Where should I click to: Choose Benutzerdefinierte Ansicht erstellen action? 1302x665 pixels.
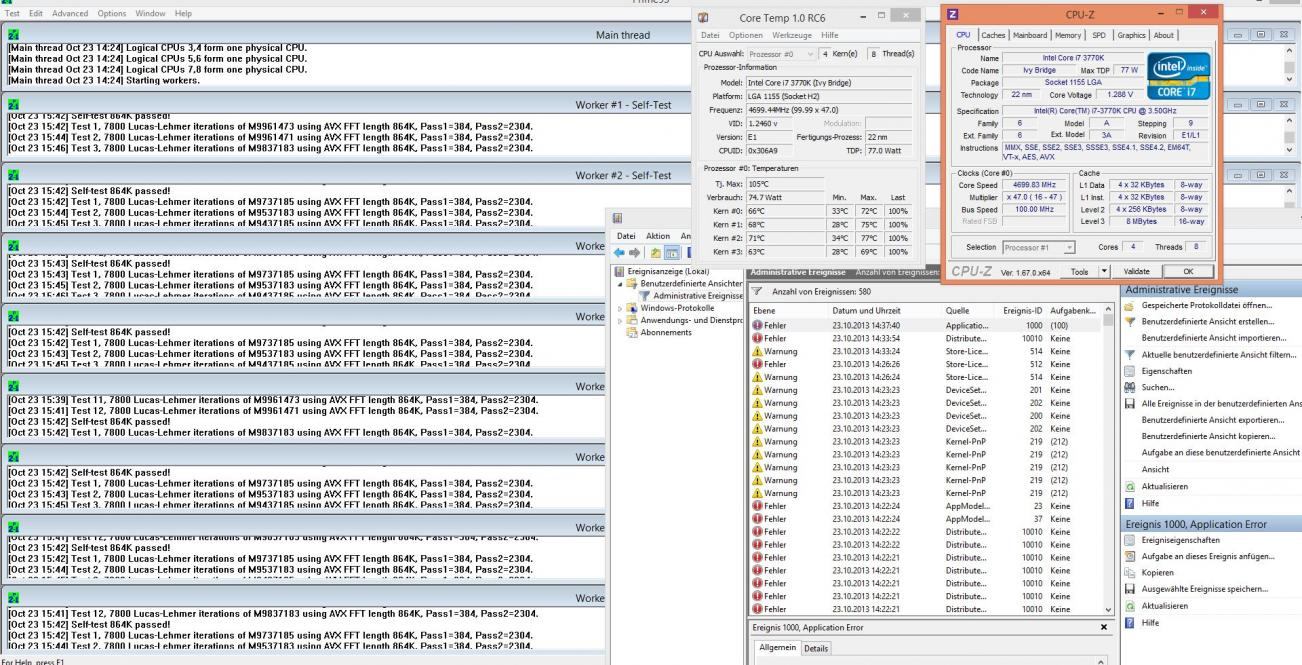pos(1208,321)
